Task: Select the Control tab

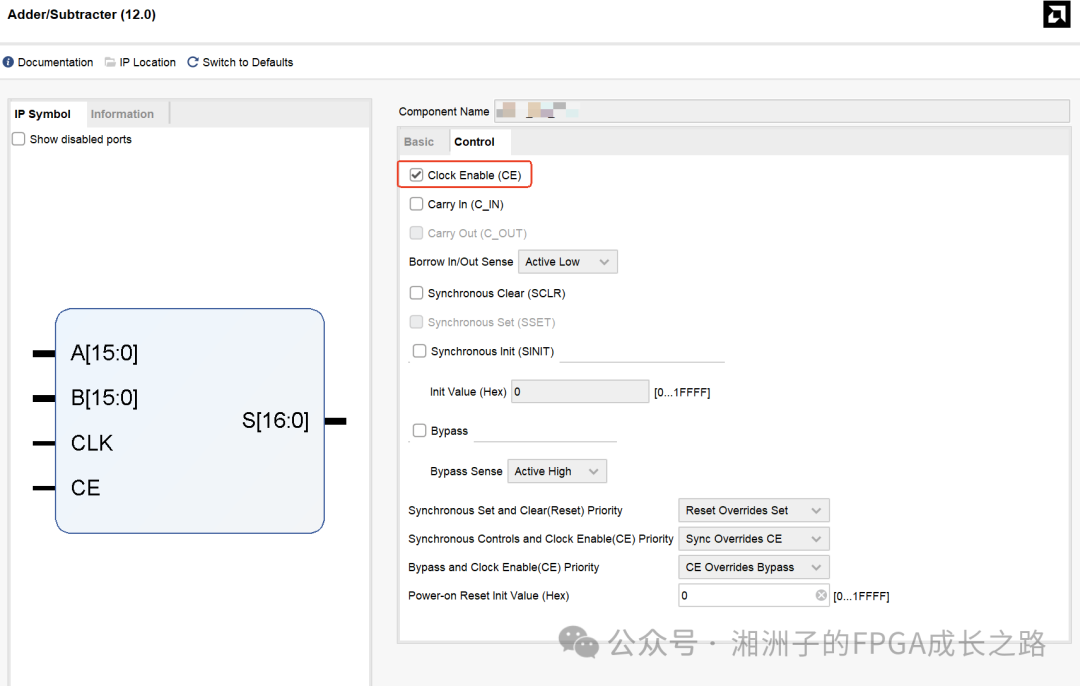Action: tap(475, 141)
